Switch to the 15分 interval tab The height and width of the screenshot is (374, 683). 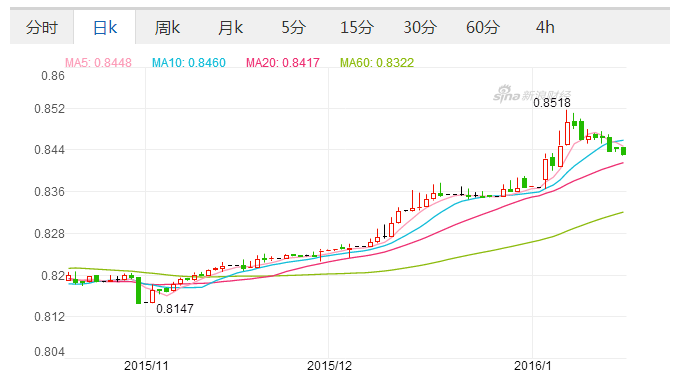point(356,27)
